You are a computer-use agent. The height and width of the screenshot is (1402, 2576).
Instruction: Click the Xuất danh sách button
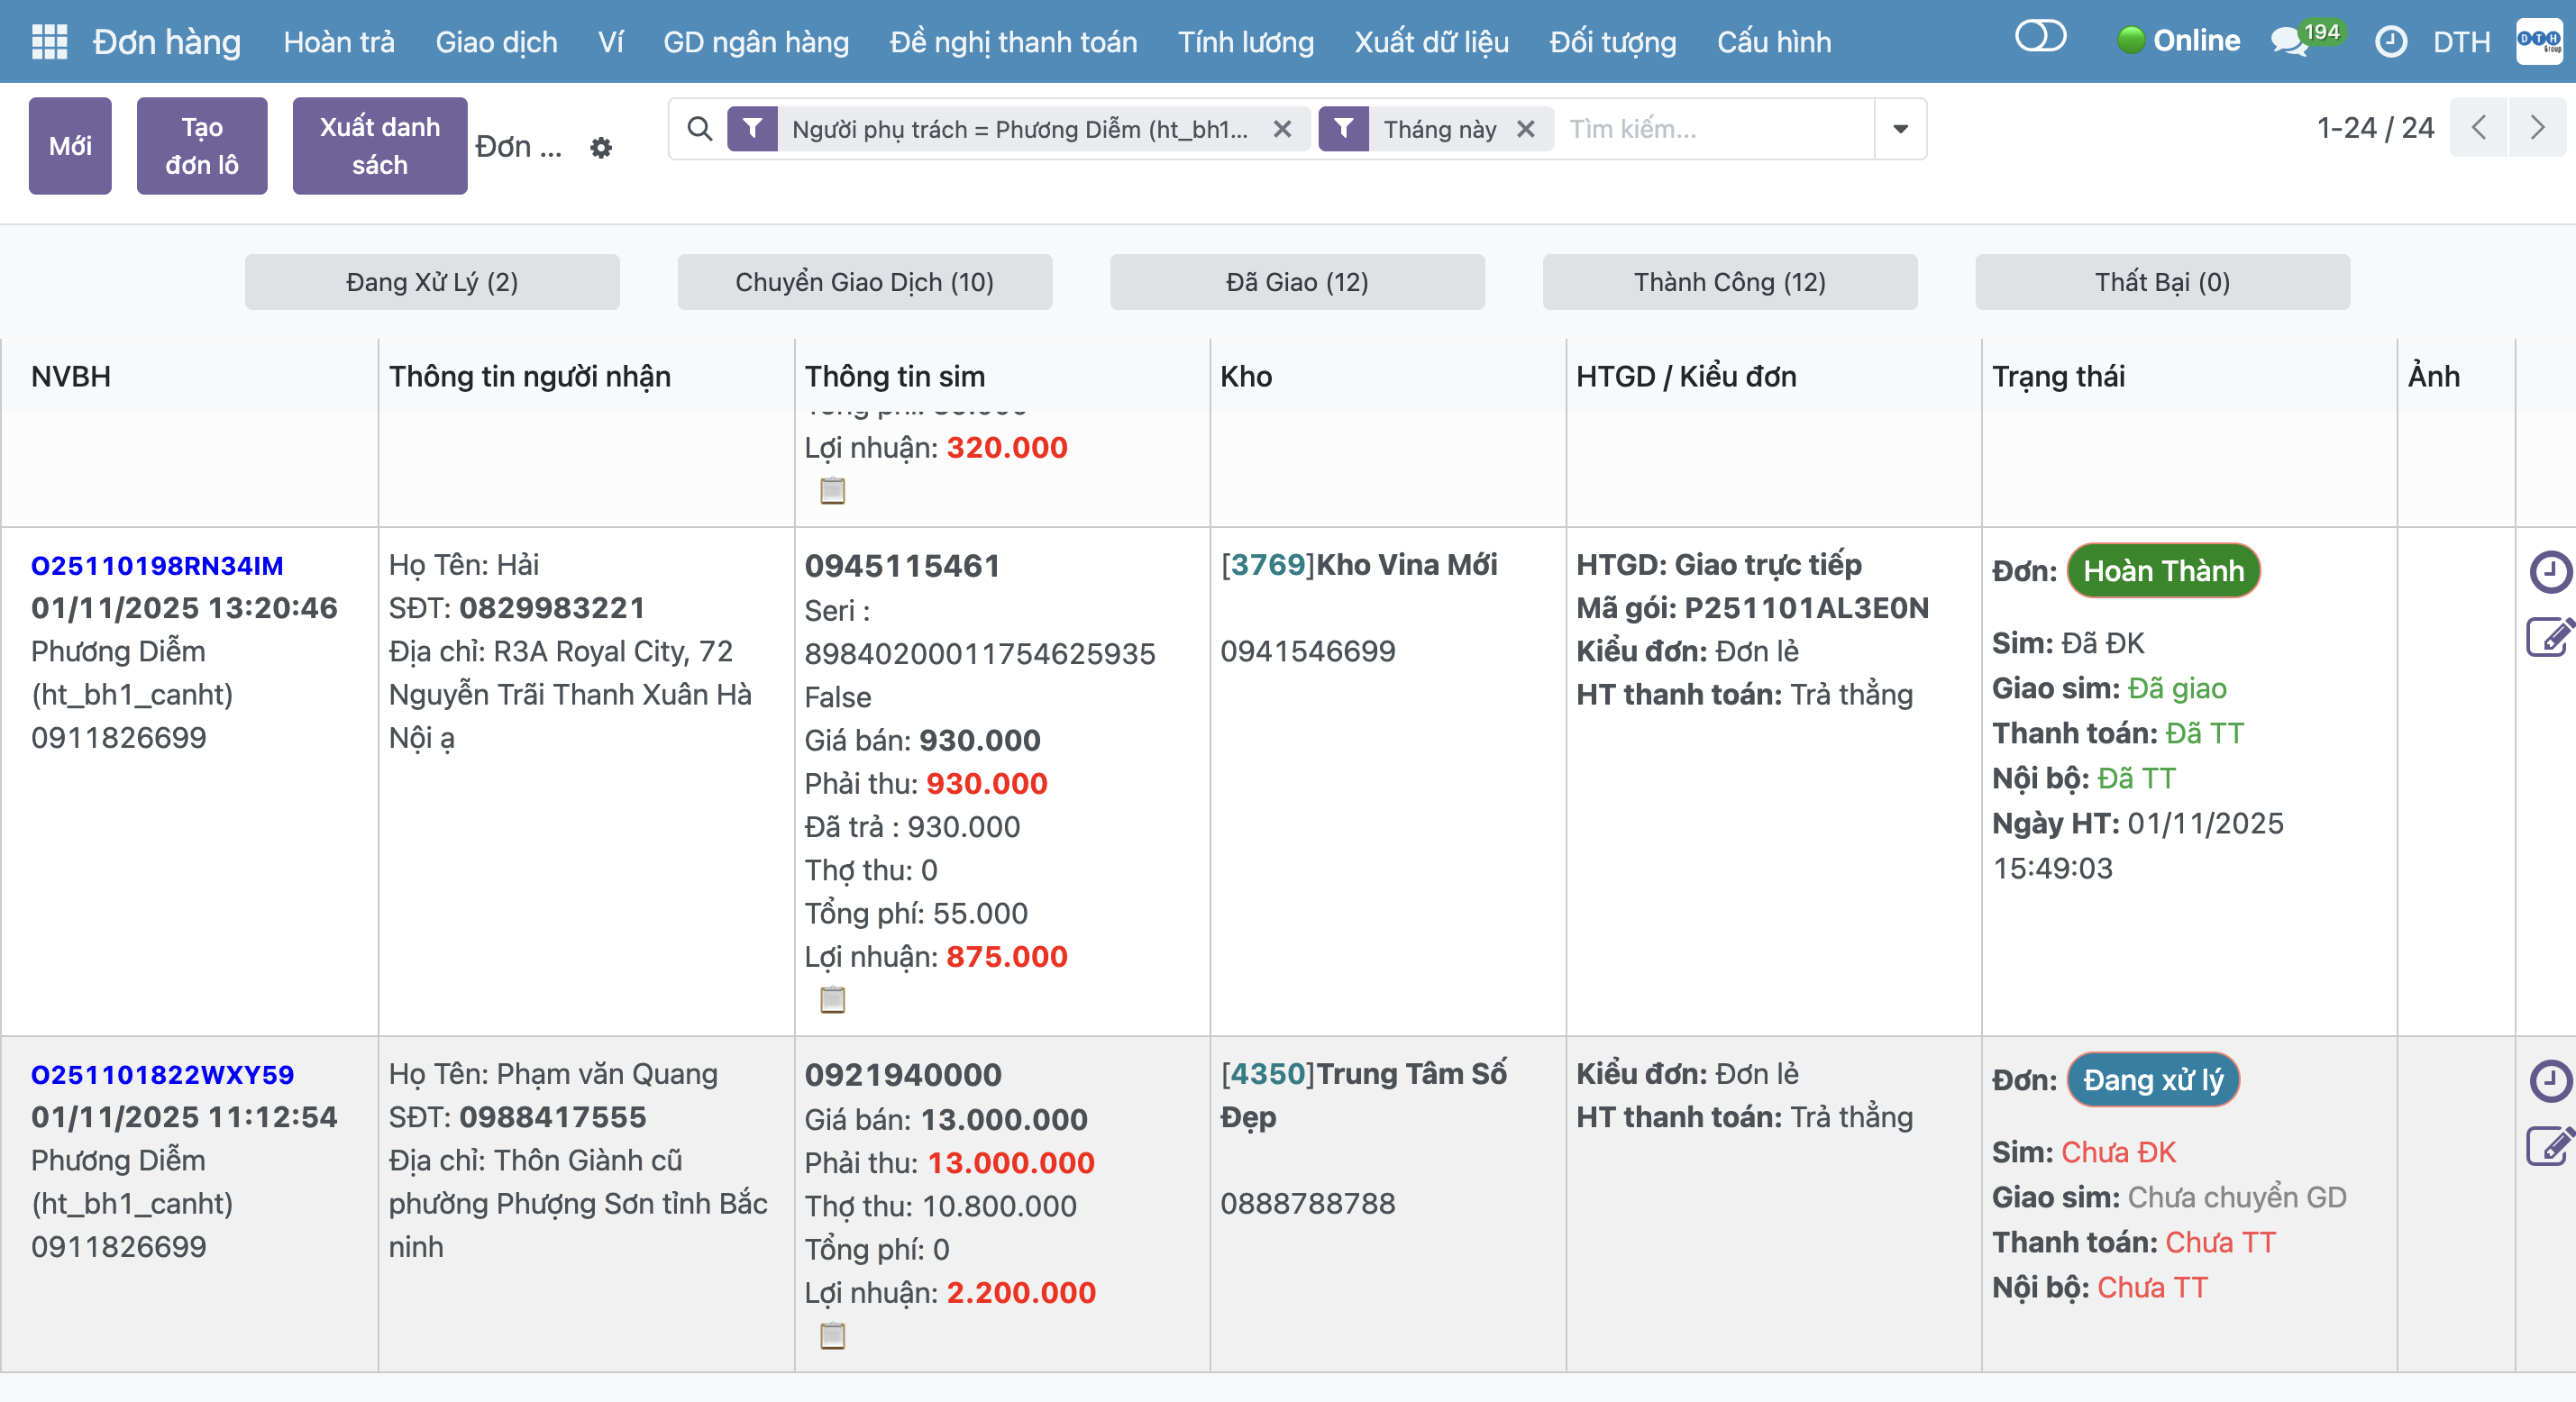[x=379, y=146]
